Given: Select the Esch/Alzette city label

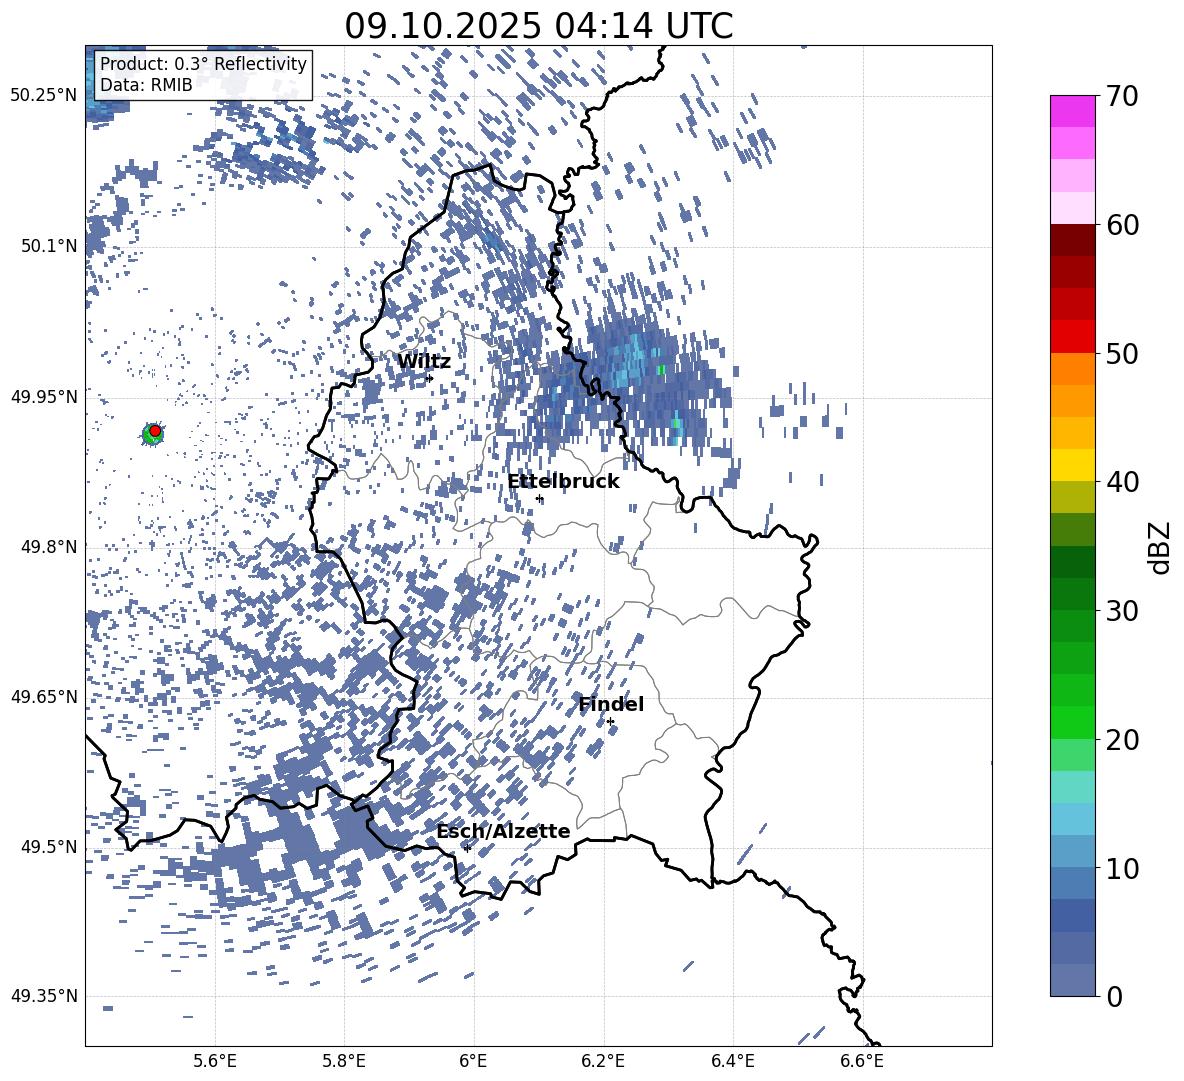Looking at the screenshot, I should pos(503,831).
